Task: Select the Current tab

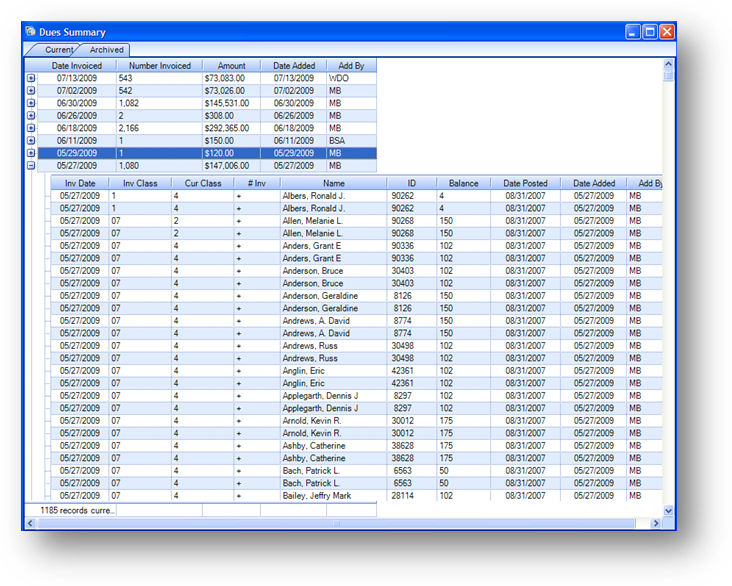Action: 58,49
